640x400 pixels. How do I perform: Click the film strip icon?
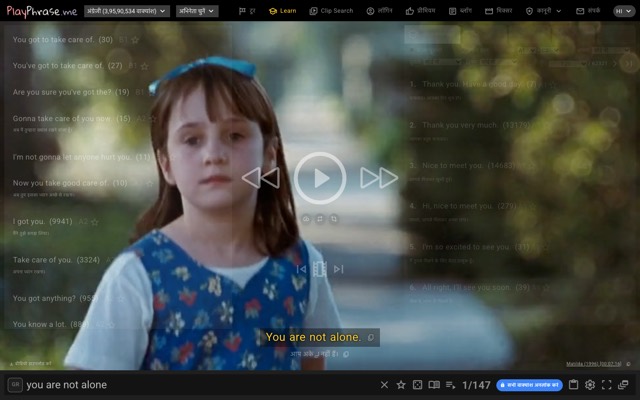(x=320, y=269)
